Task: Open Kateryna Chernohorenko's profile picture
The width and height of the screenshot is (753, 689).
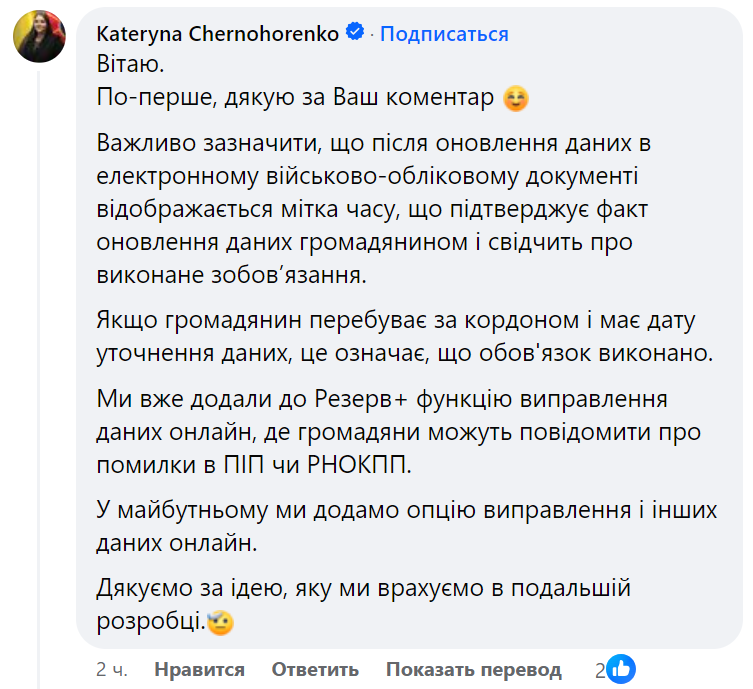Action: [x=40, y=39]
